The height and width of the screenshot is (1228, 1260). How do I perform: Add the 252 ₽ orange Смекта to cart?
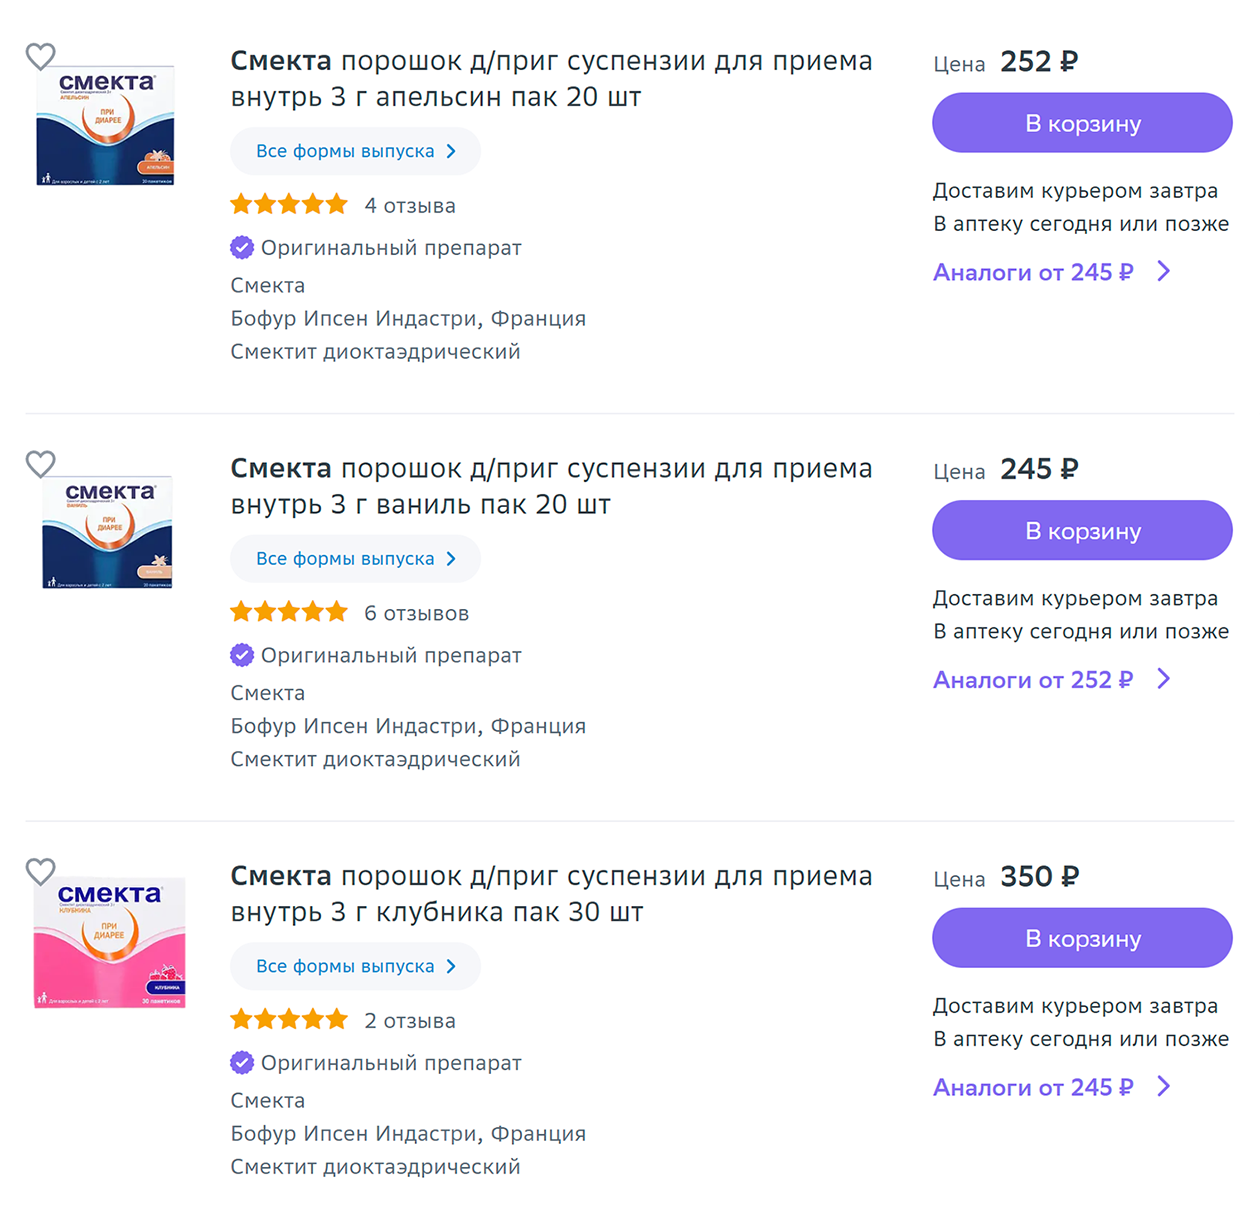point(1081,122)
